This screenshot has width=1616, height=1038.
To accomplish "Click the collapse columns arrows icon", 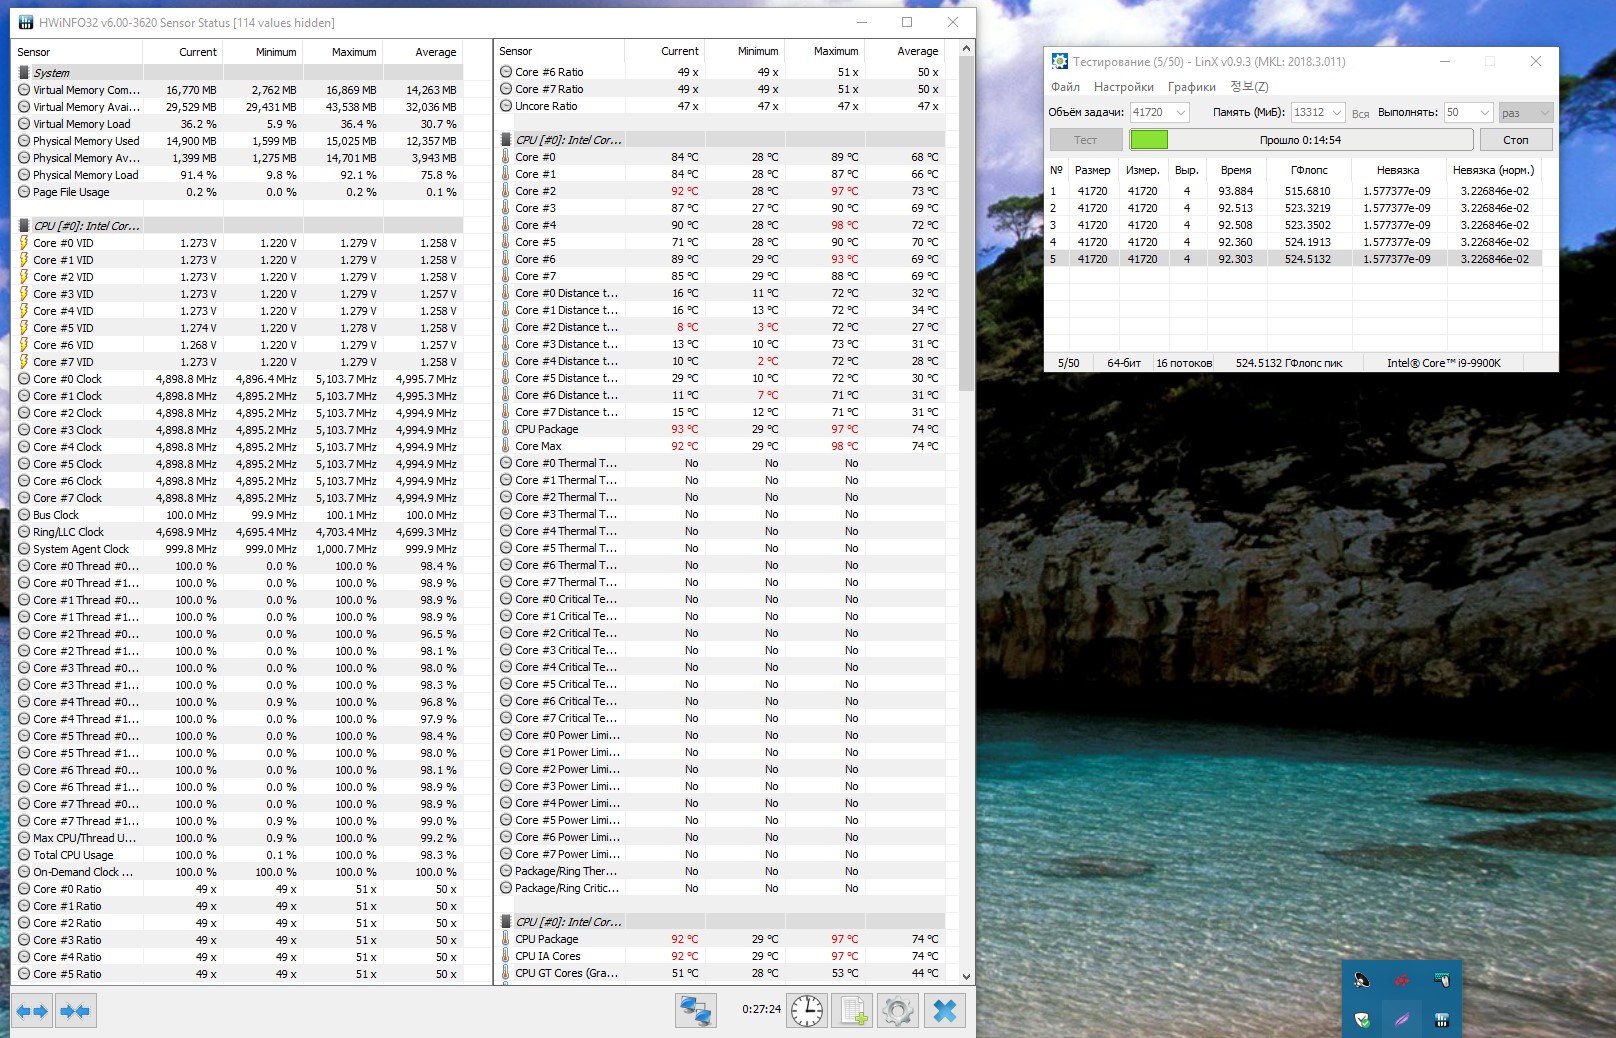I will (76, 1011).
